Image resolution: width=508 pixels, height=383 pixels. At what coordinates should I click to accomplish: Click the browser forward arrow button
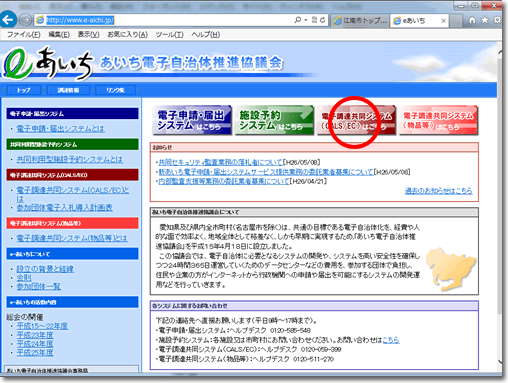[x=25, y=20]
